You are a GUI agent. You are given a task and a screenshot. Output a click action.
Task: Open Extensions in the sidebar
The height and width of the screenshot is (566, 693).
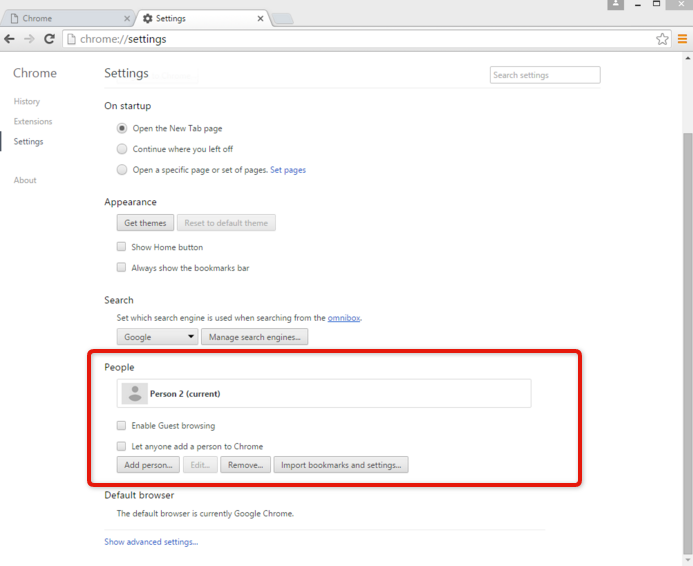pyautogui.click(x=33, y=121)
